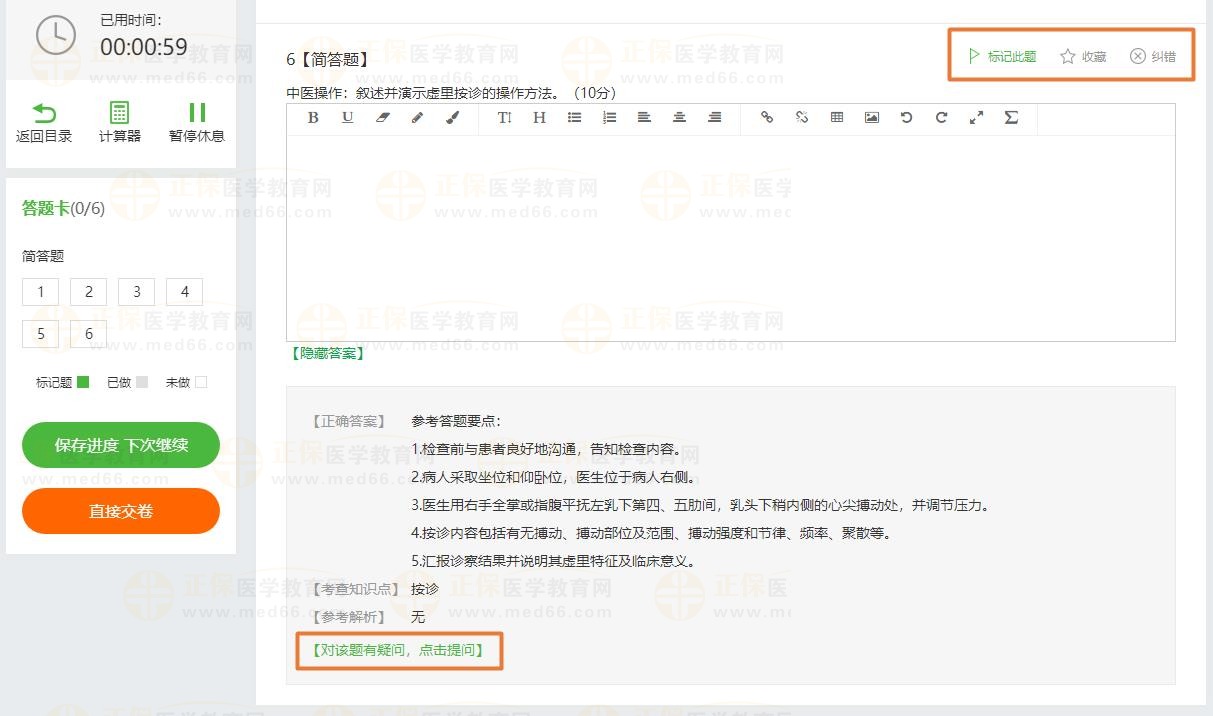The height and width of the screenshot is (716, 1213).
Task: Toggle the unordered bullet list
Action: point(574,118)
